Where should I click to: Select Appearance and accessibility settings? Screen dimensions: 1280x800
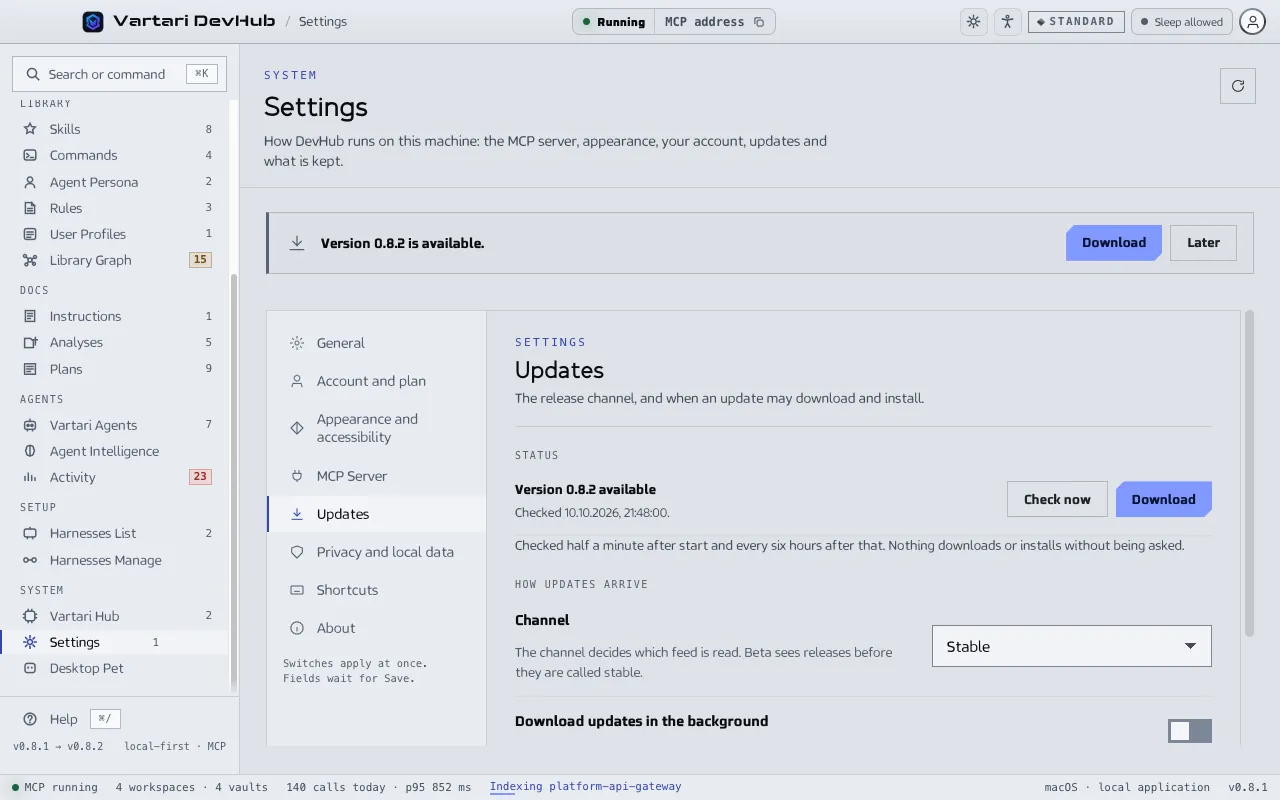pyautogui.click(x=377, y=428)
